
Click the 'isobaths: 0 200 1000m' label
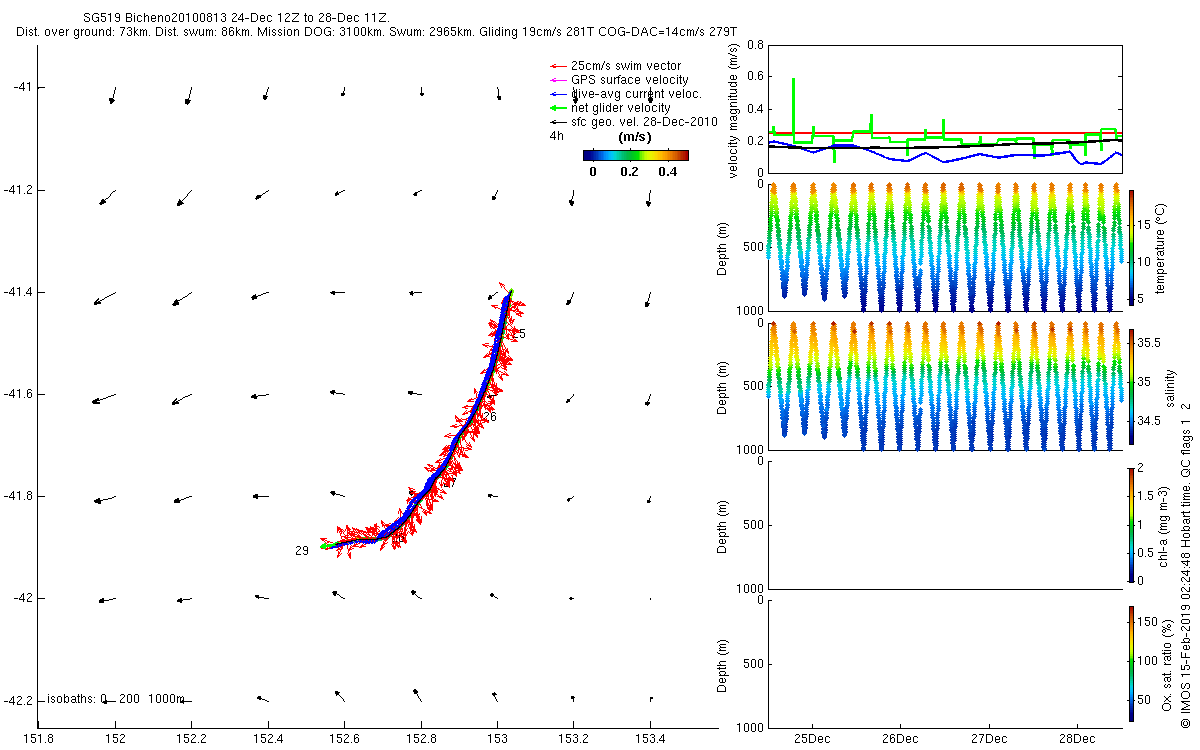[x=116, y=699]
